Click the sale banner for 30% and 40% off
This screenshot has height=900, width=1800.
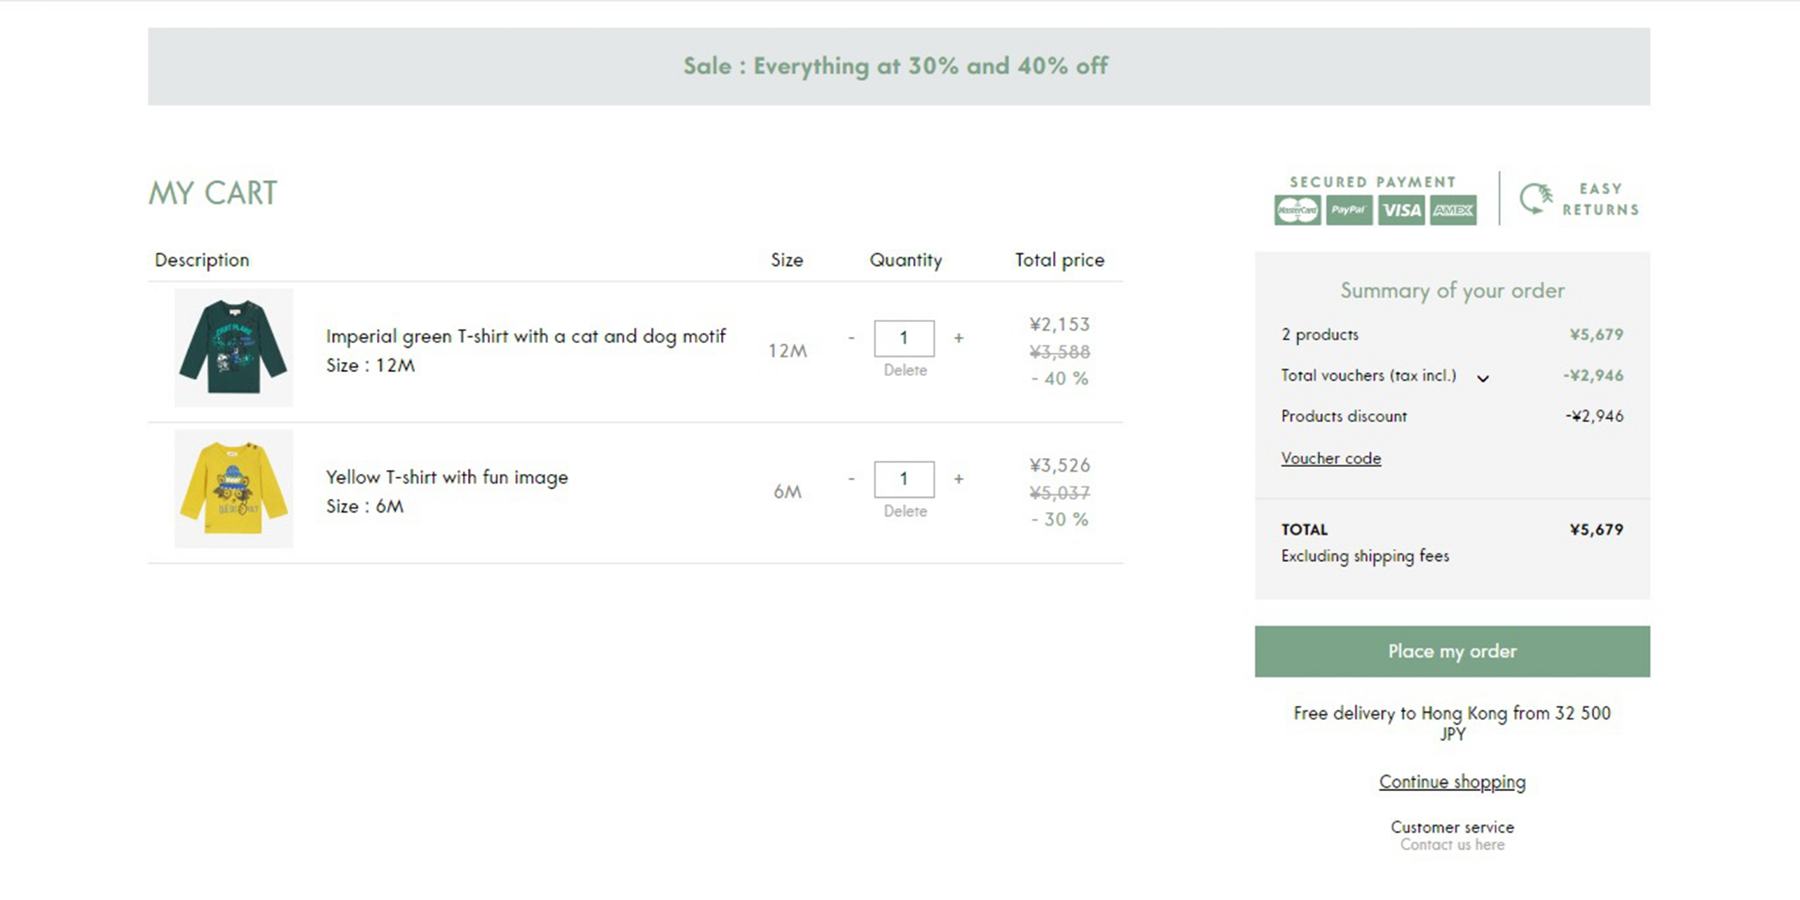pos(898,66)
